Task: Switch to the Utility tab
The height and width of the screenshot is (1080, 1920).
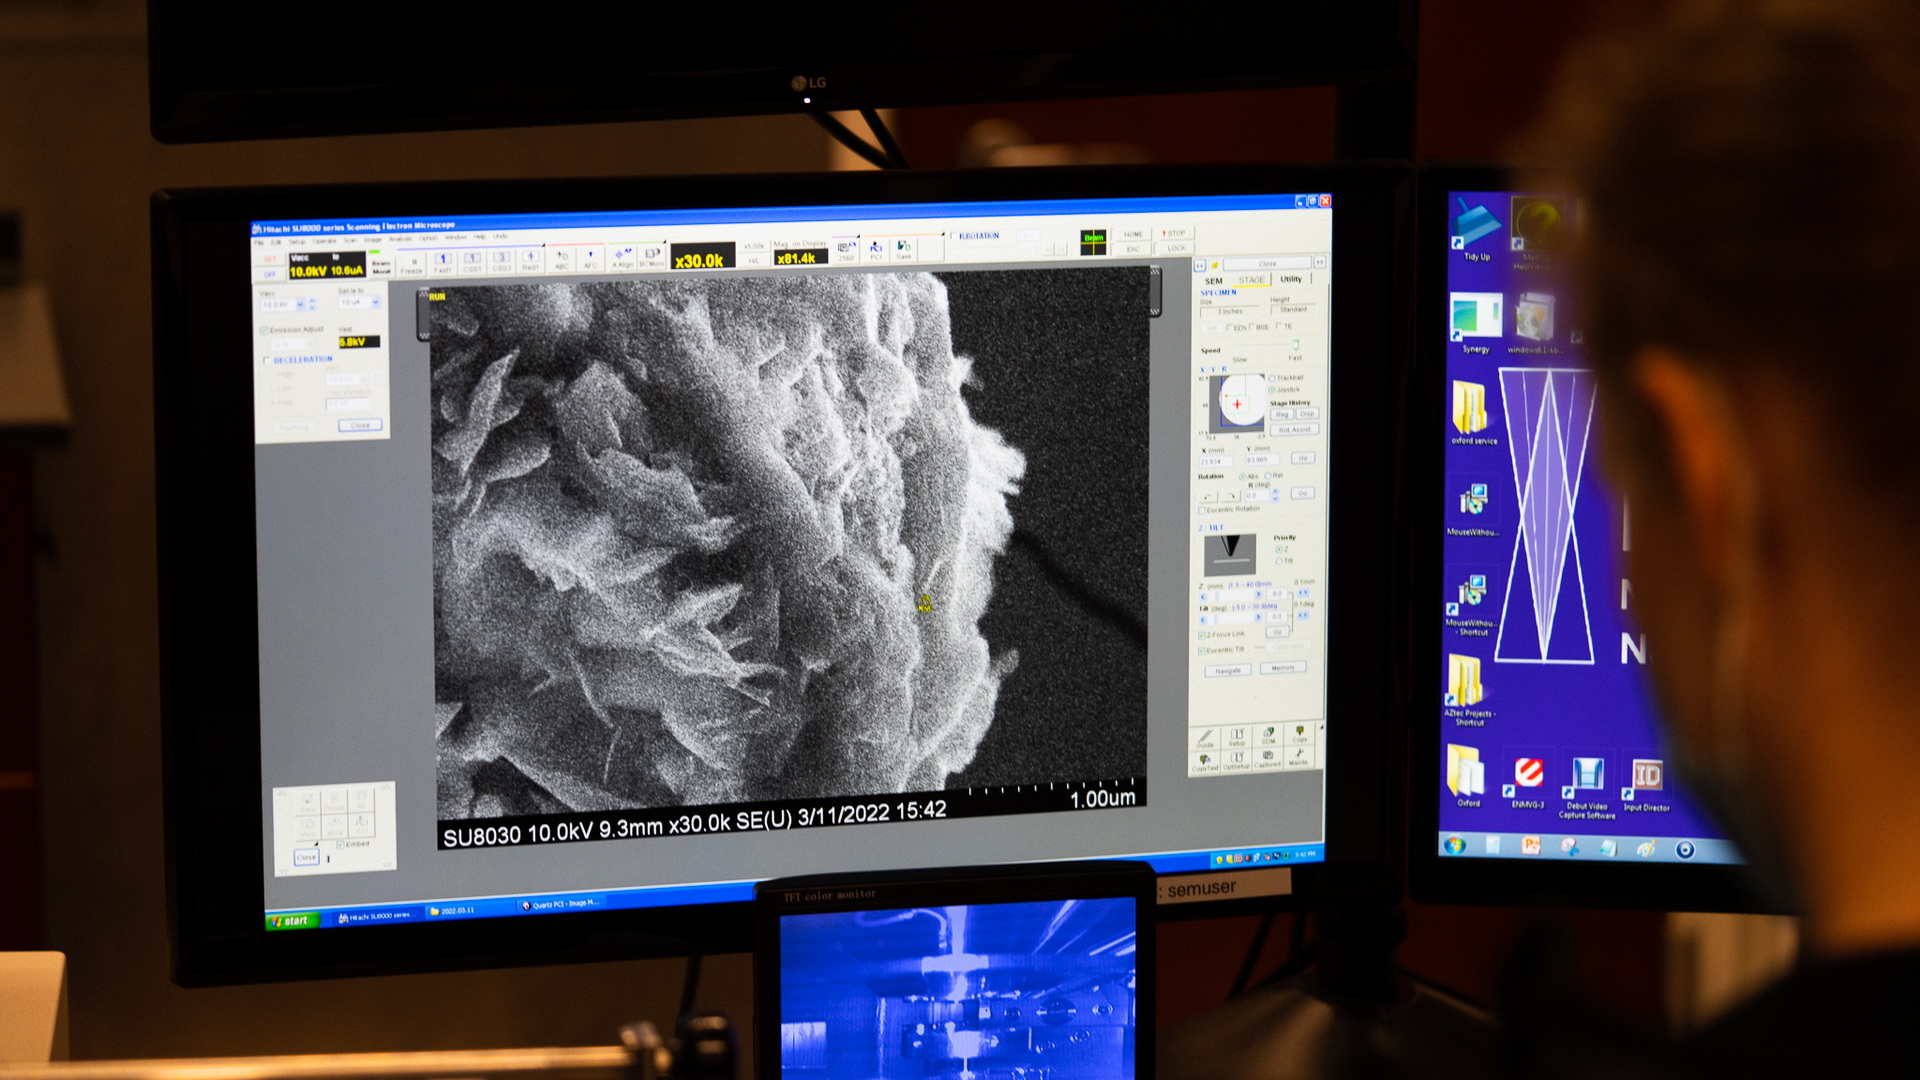Action: (x=1290, y=279)
